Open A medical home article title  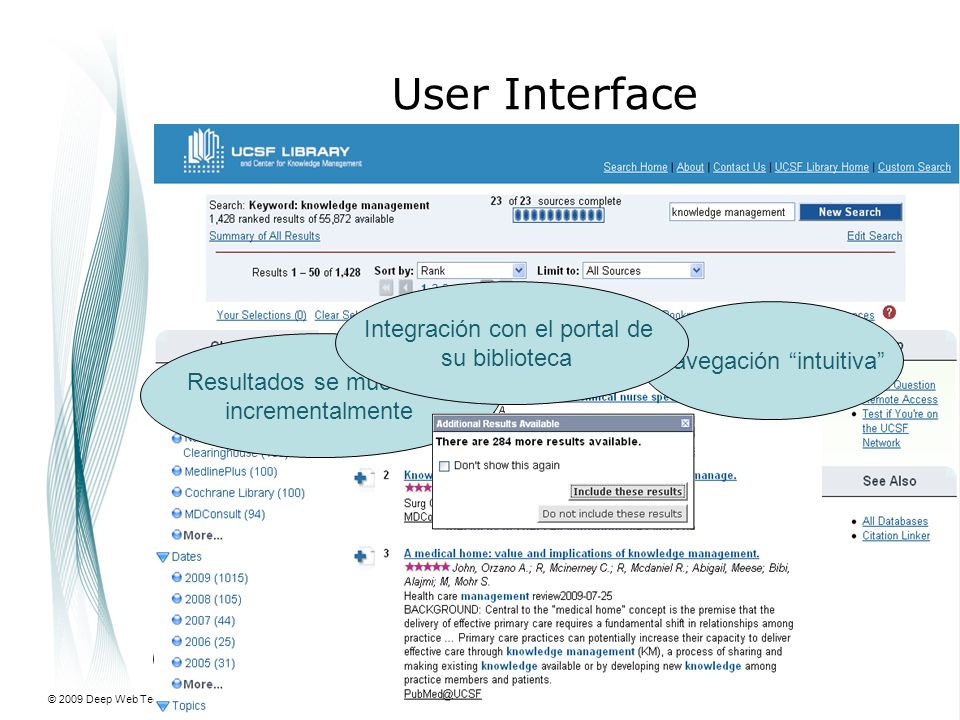581,553
